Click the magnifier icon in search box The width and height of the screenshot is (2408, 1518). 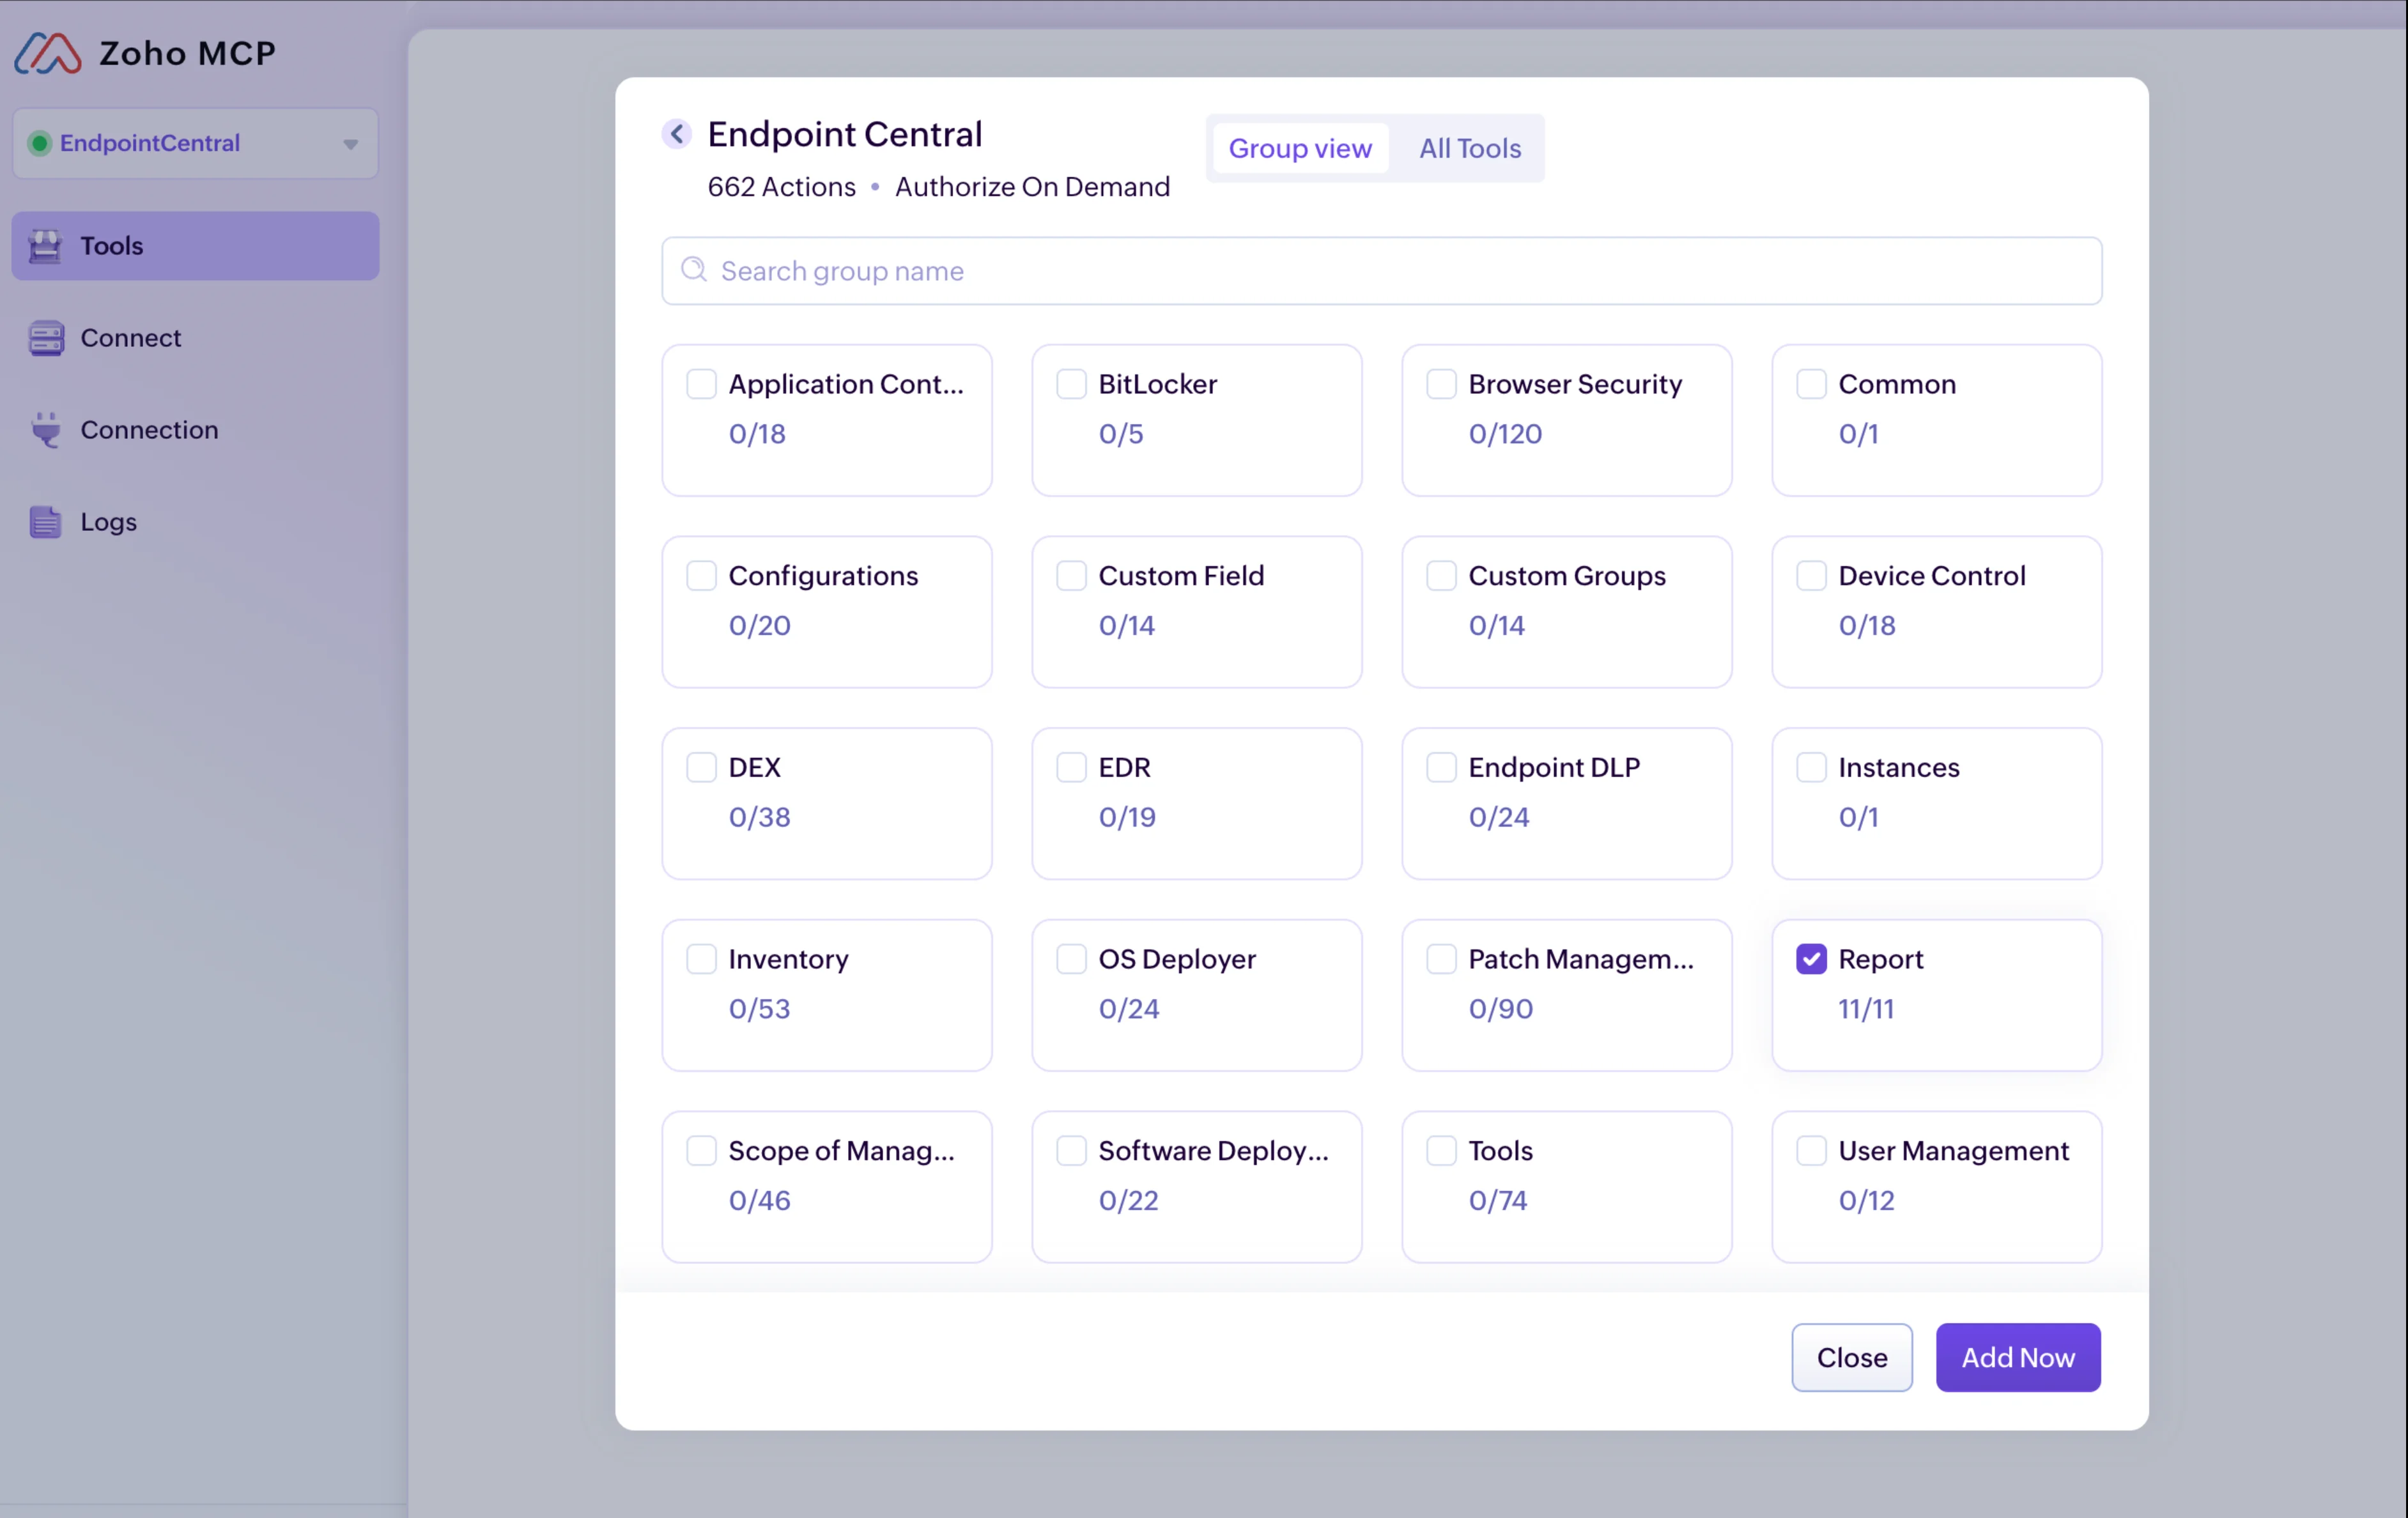pyautogui.click(x=693, y=270)
